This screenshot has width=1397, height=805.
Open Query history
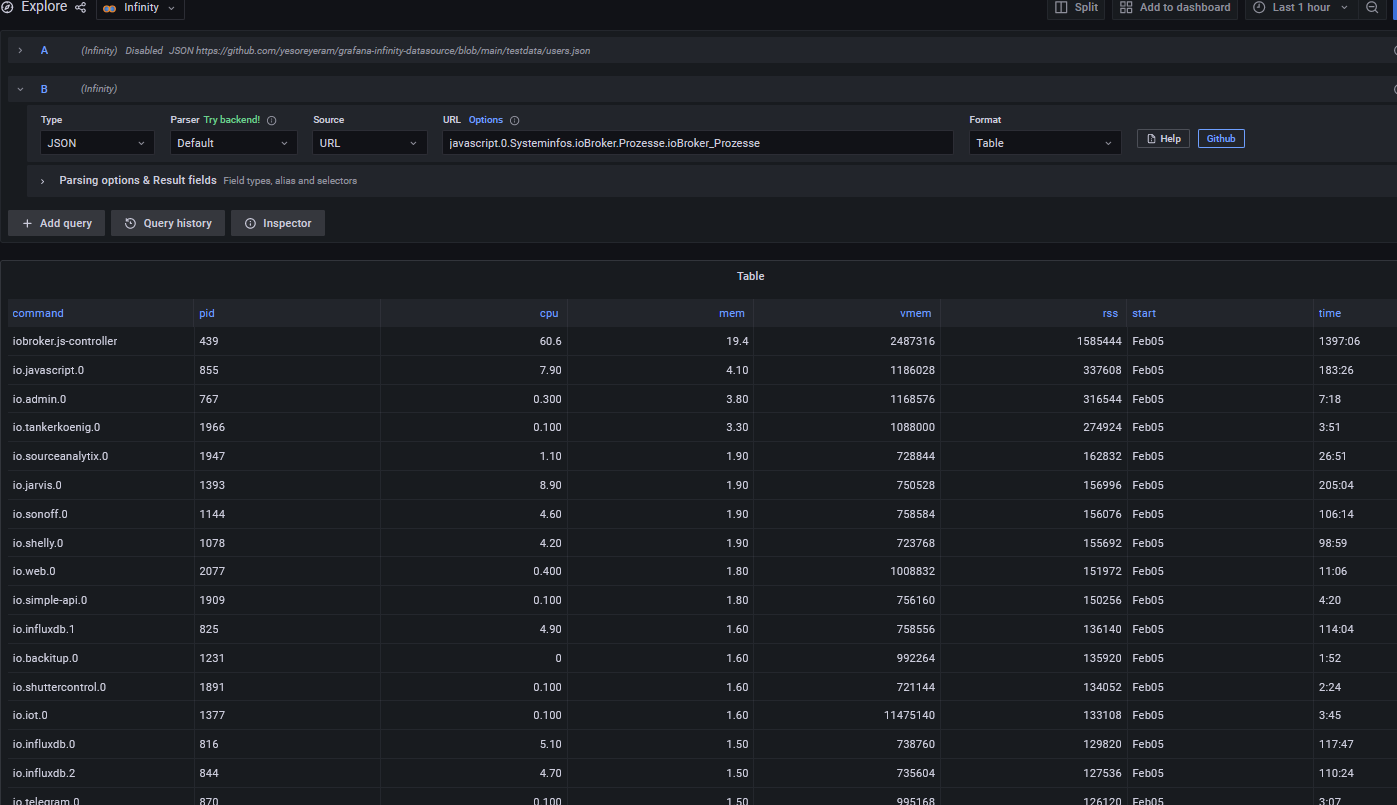[x=168, y=223]
